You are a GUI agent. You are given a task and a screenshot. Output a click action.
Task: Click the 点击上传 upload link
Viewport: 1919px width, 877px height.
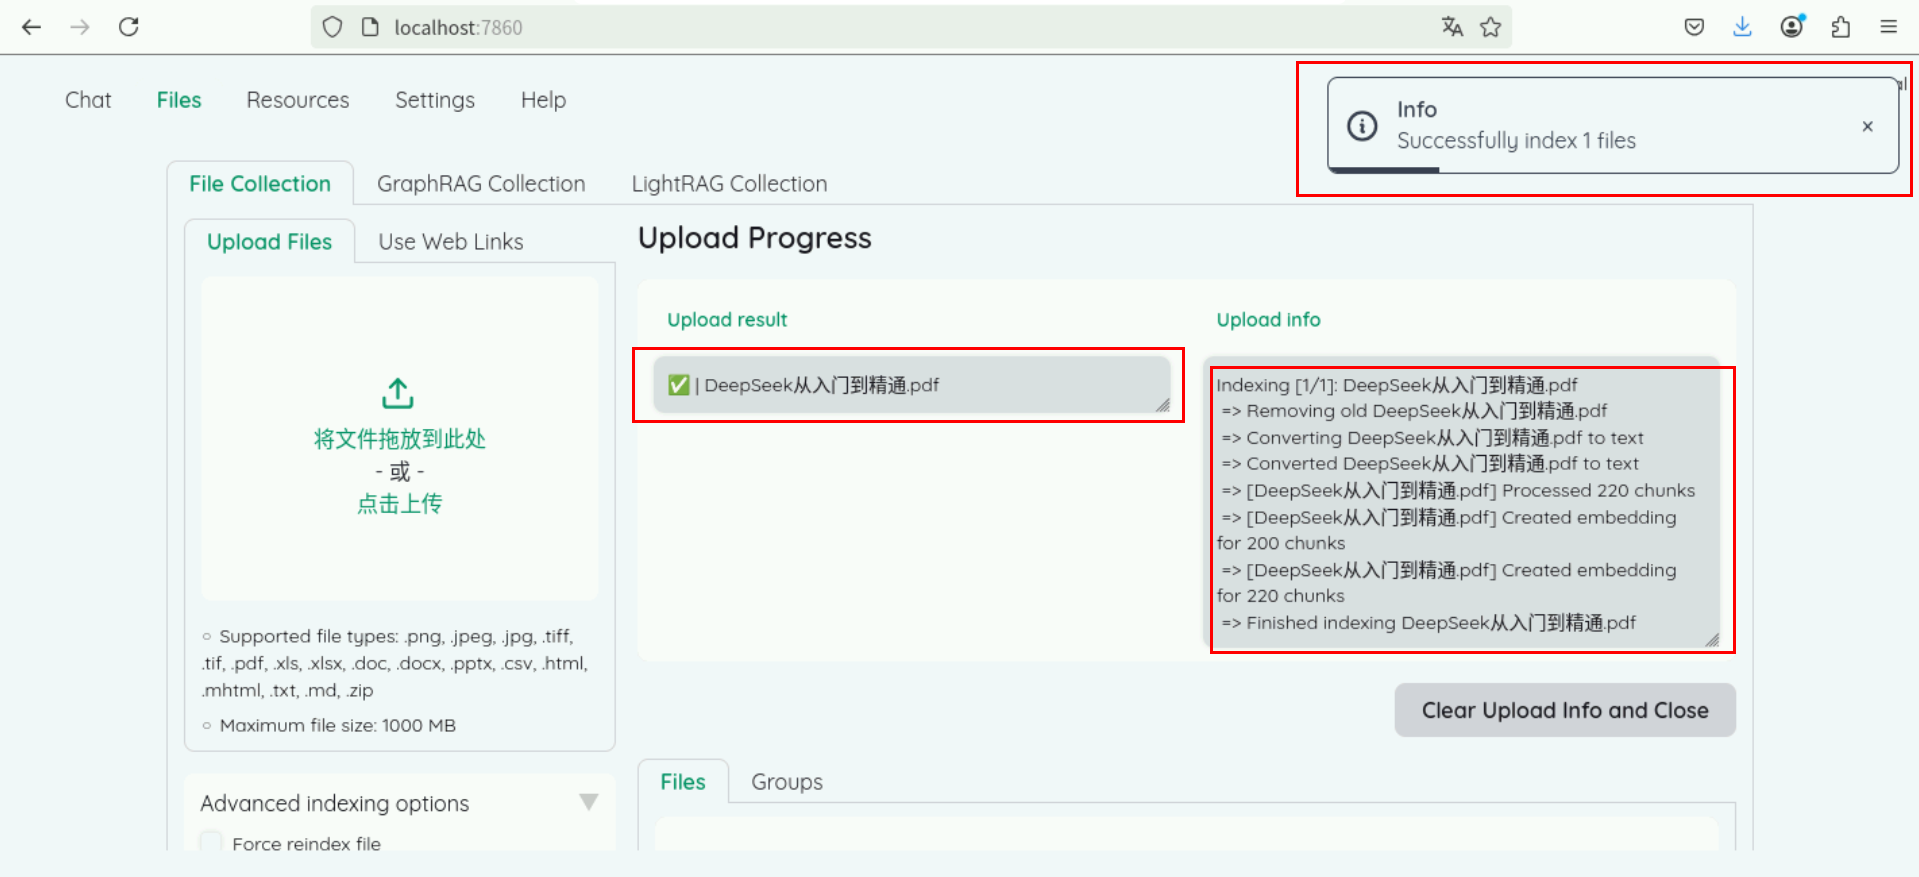click(399, 503)
